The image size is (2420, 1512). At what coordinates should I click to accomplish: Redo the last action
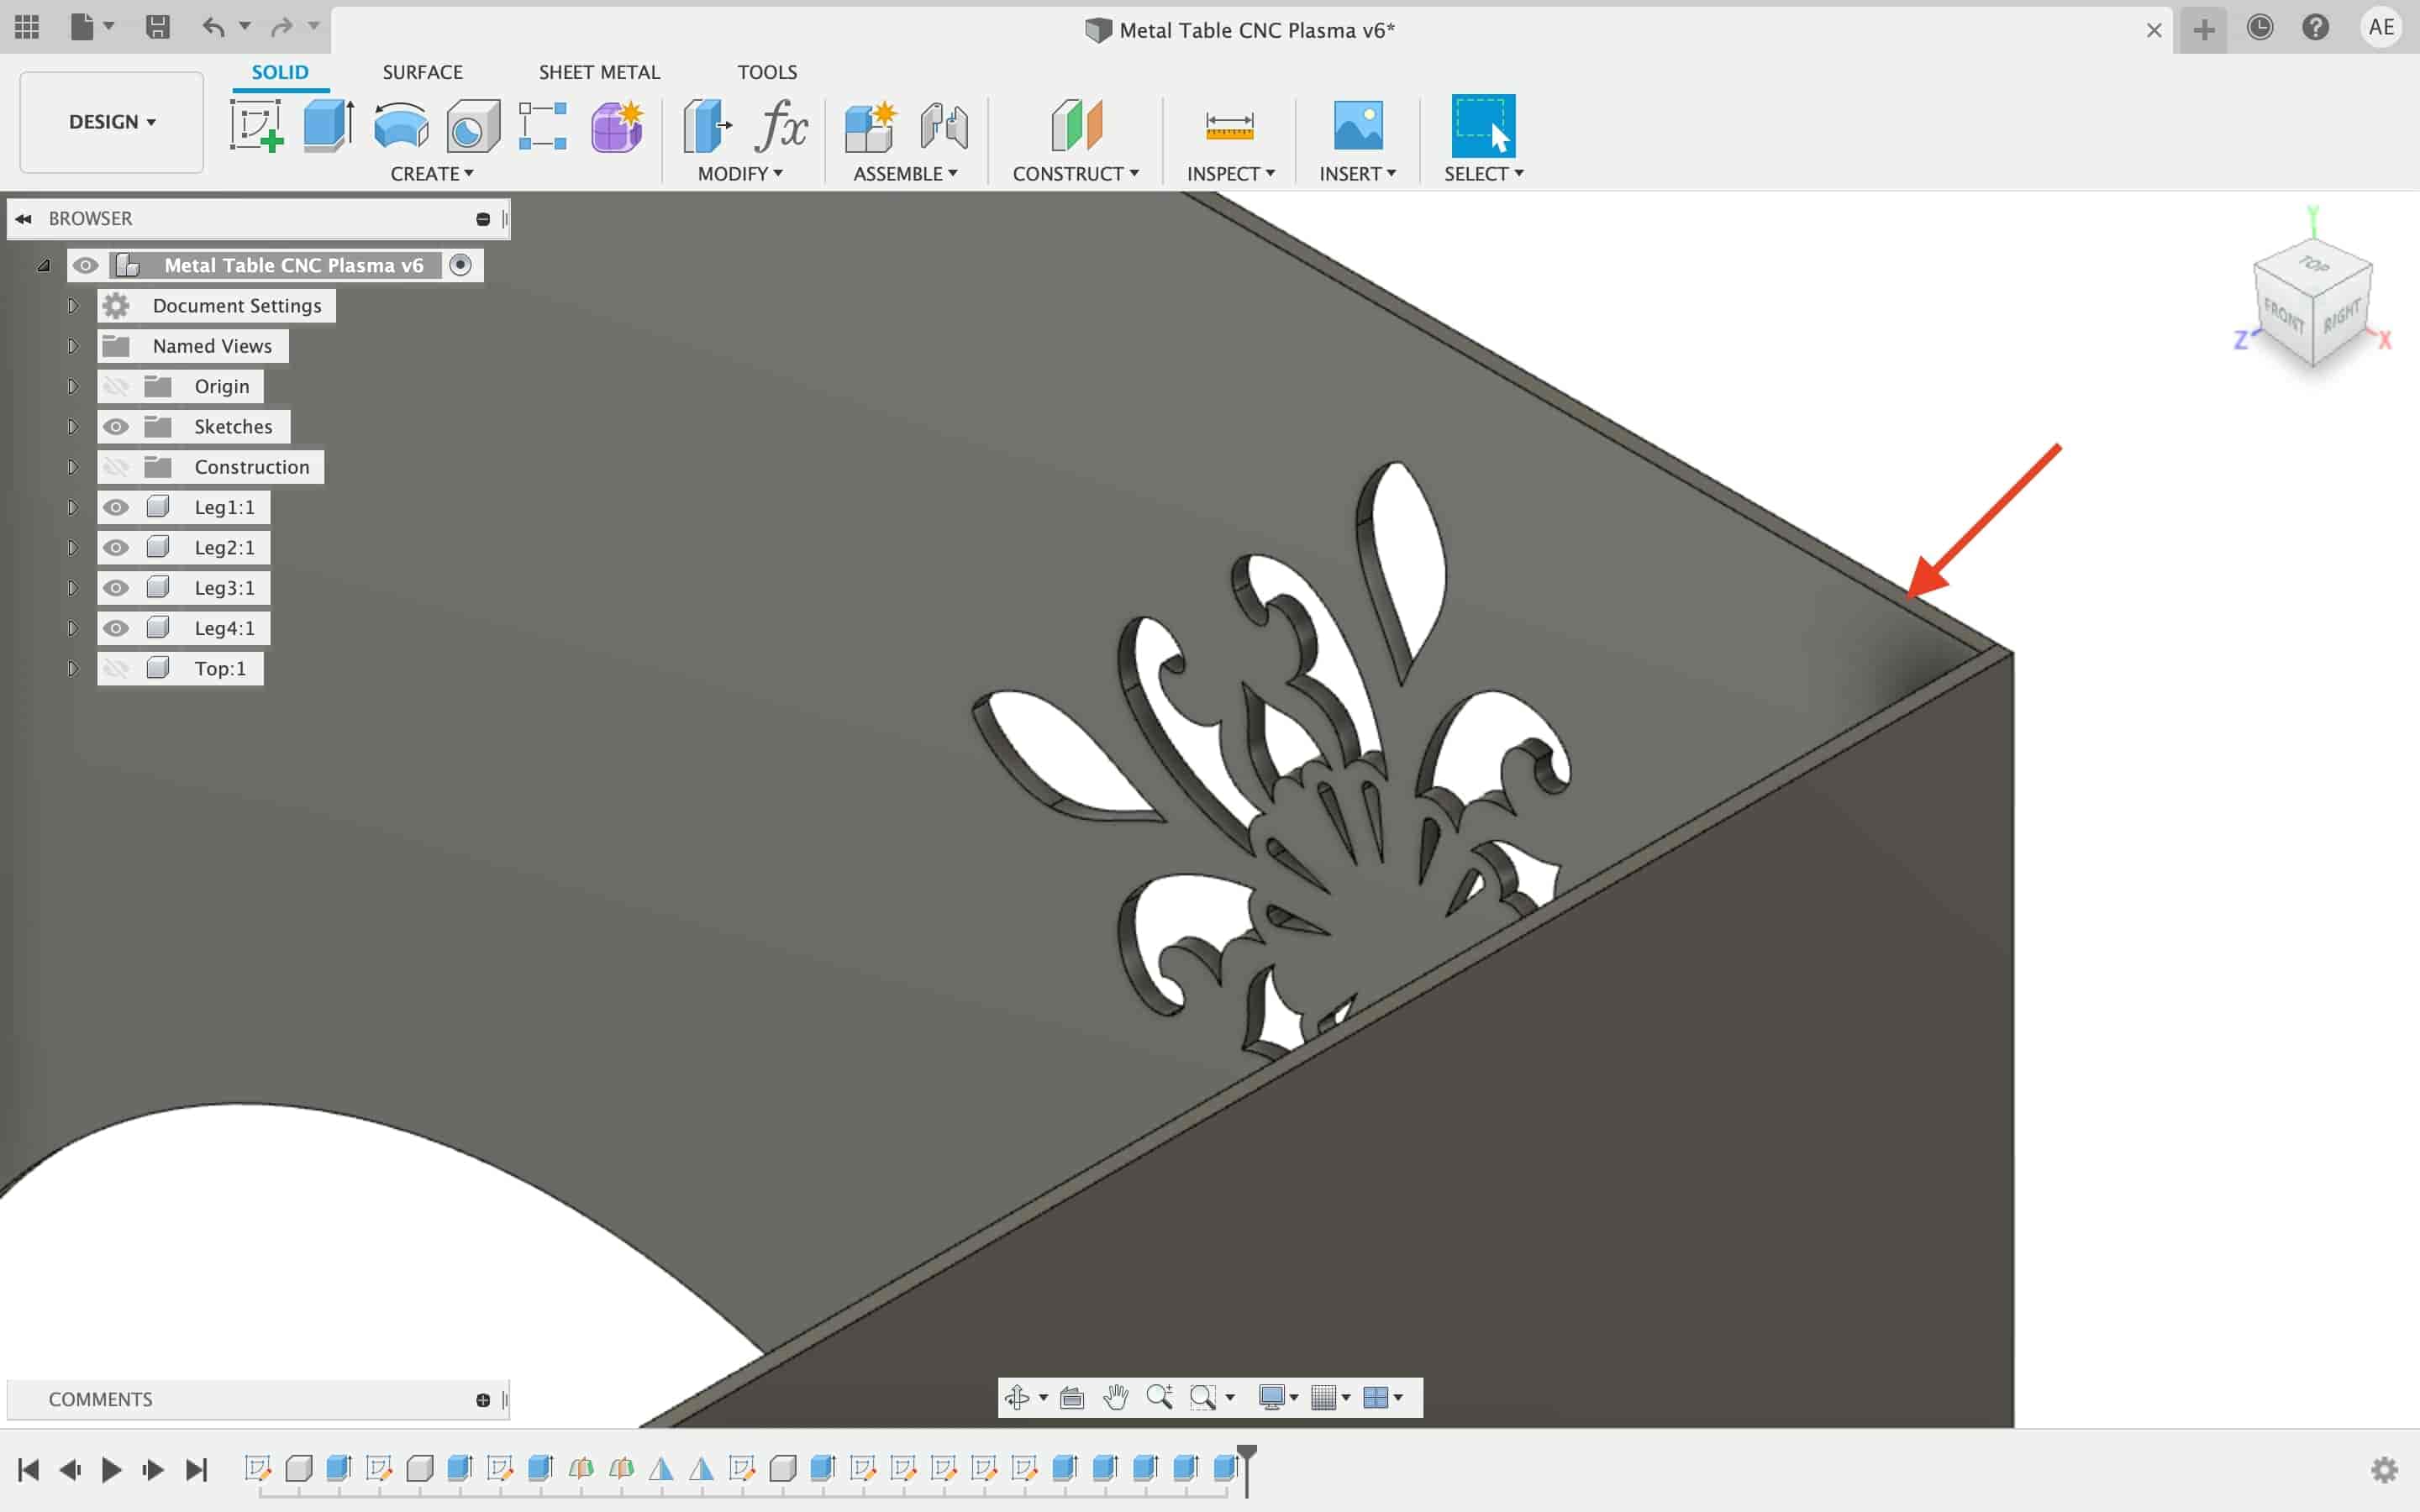(x=282, y=27)
